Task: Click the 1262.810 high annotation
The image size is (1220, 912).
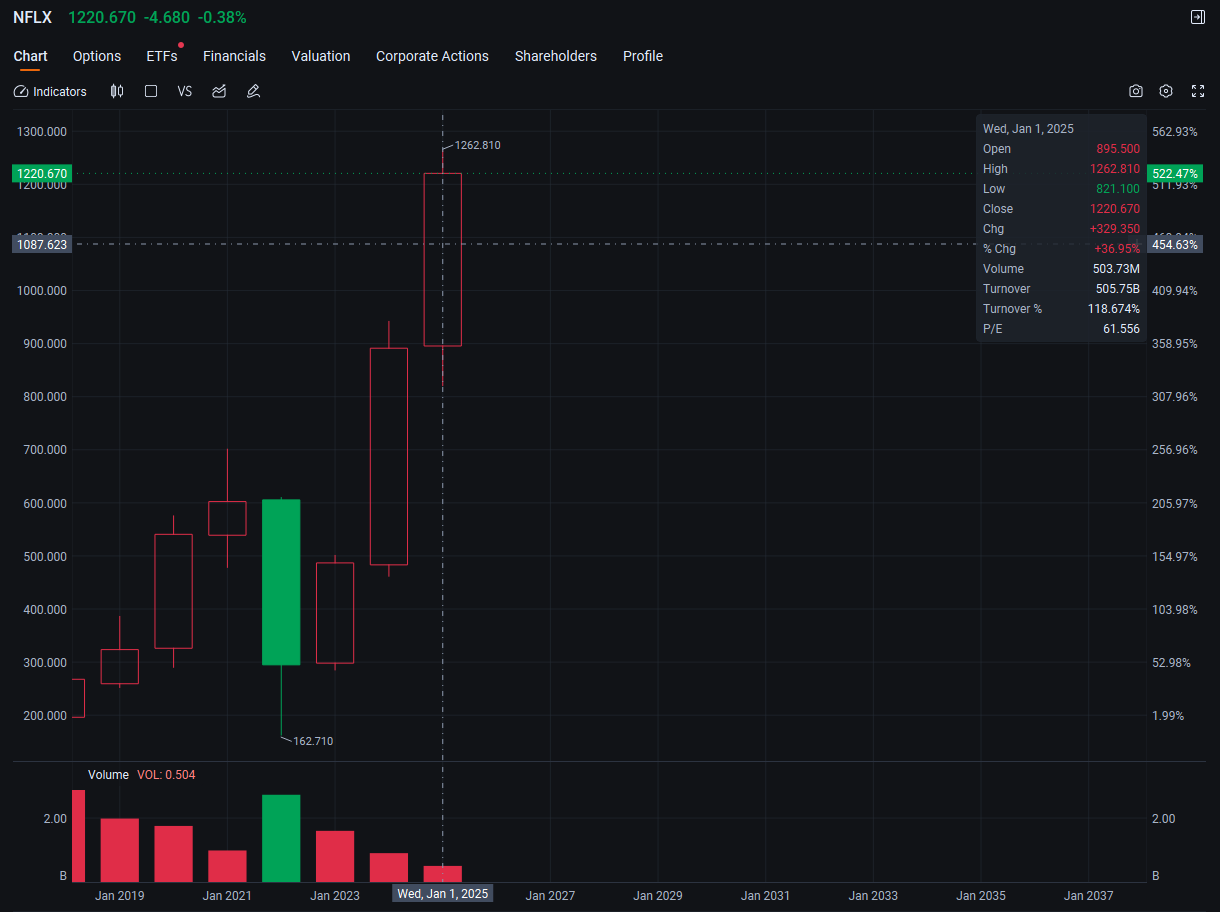Action: click(x=477, y=145)
